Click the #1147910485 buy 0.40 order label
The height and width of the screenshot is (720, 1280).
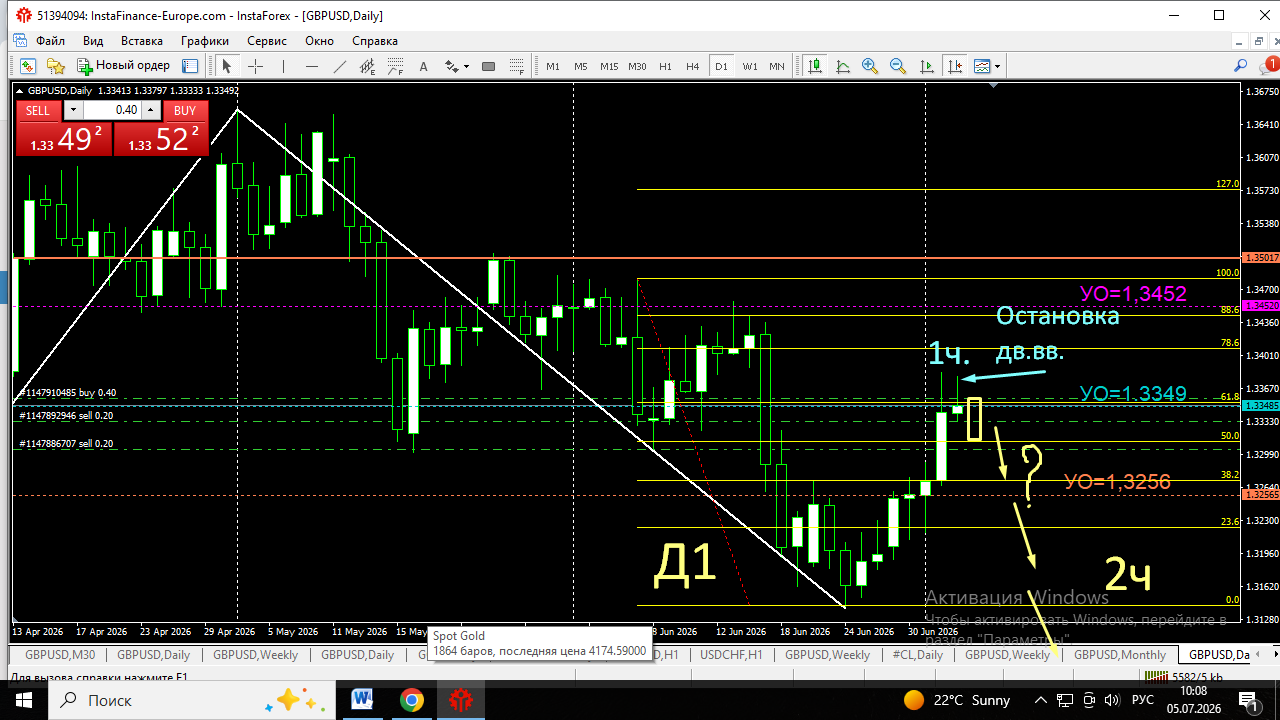[x=68, y=393]
